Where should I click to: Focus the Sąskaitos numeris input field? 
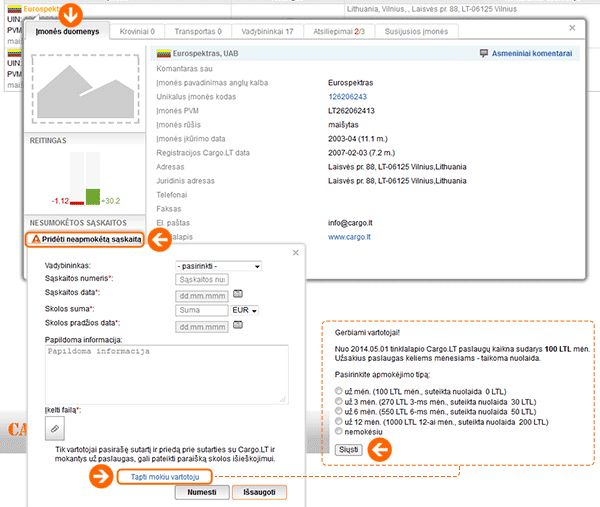tap(202, 280)
